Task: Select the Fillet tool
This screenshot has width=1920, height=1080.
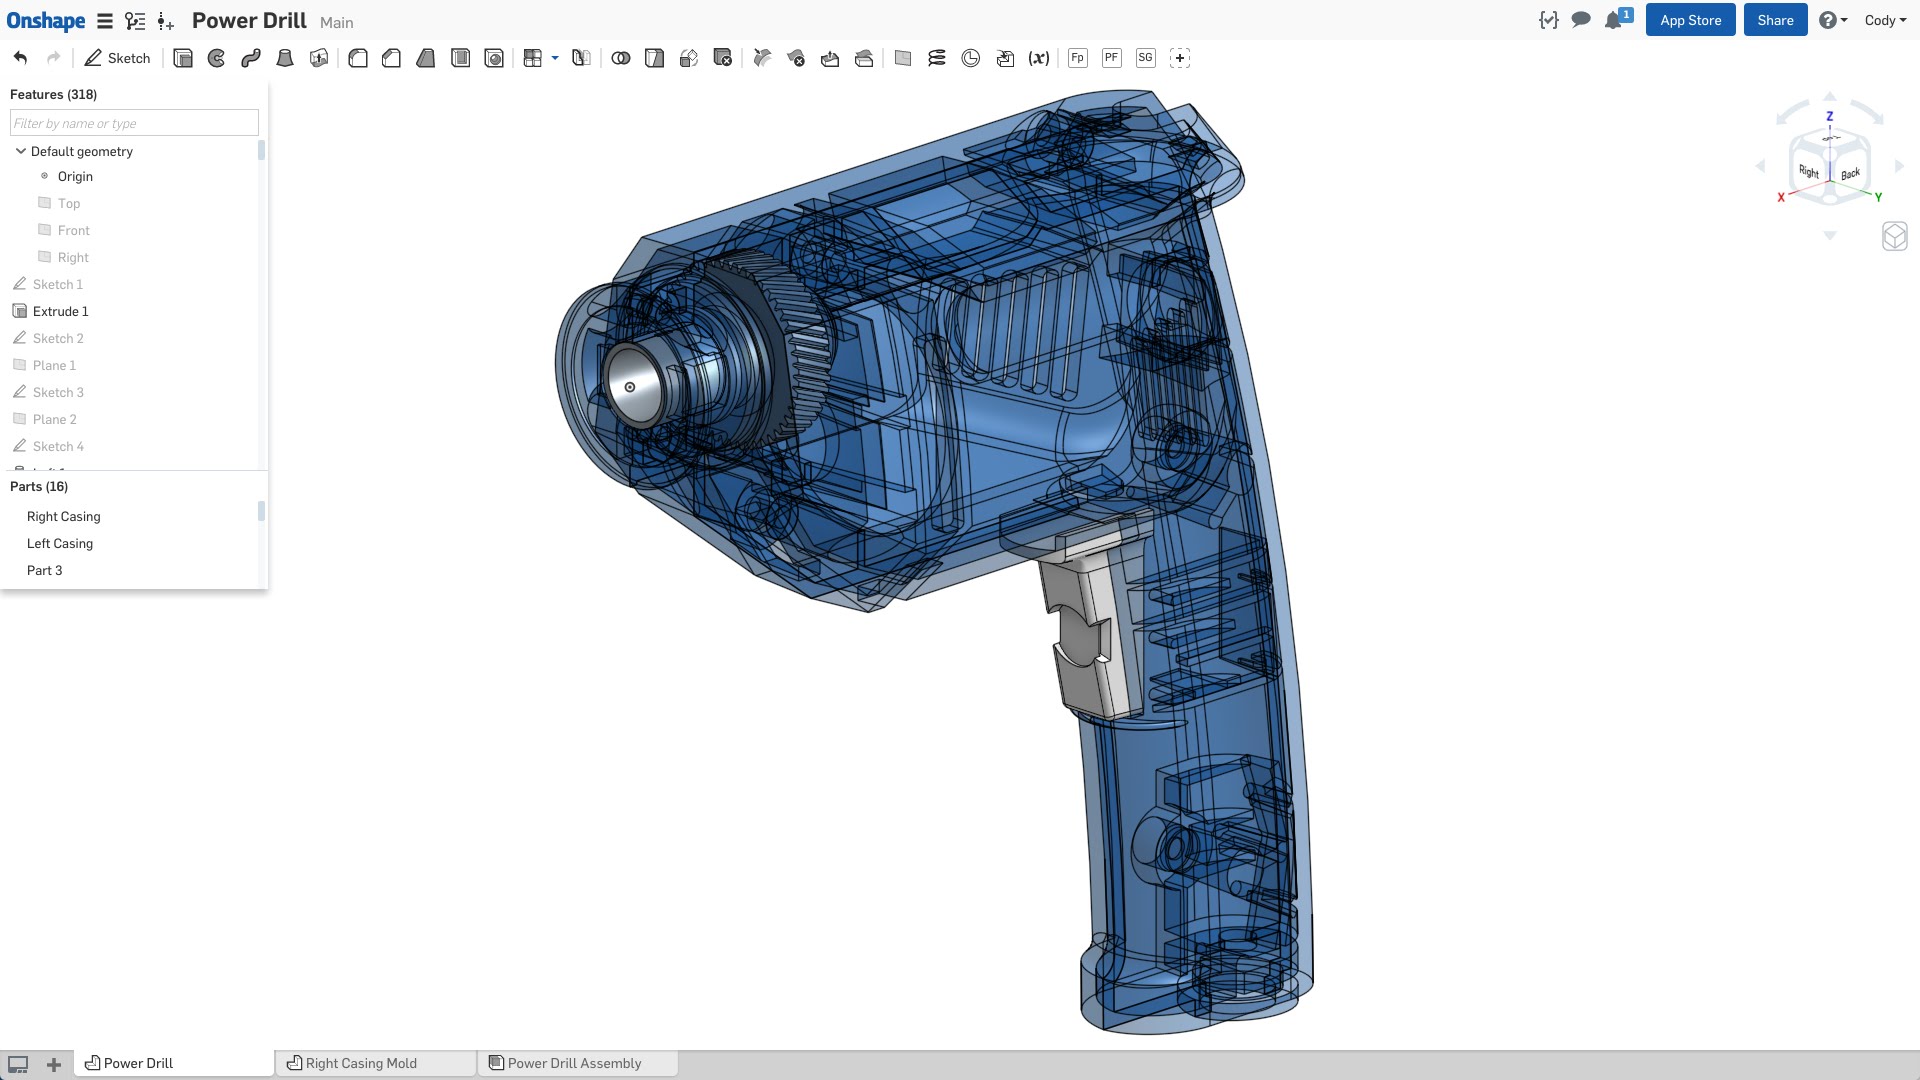Action: (357, 58)
